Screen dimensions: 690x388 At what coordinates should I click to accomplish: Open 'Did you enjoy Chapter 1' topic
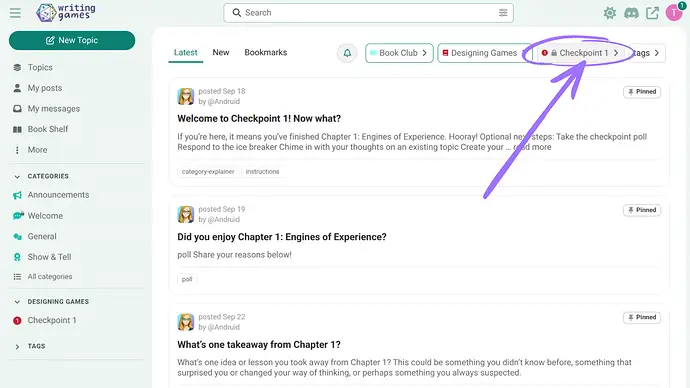282,237
